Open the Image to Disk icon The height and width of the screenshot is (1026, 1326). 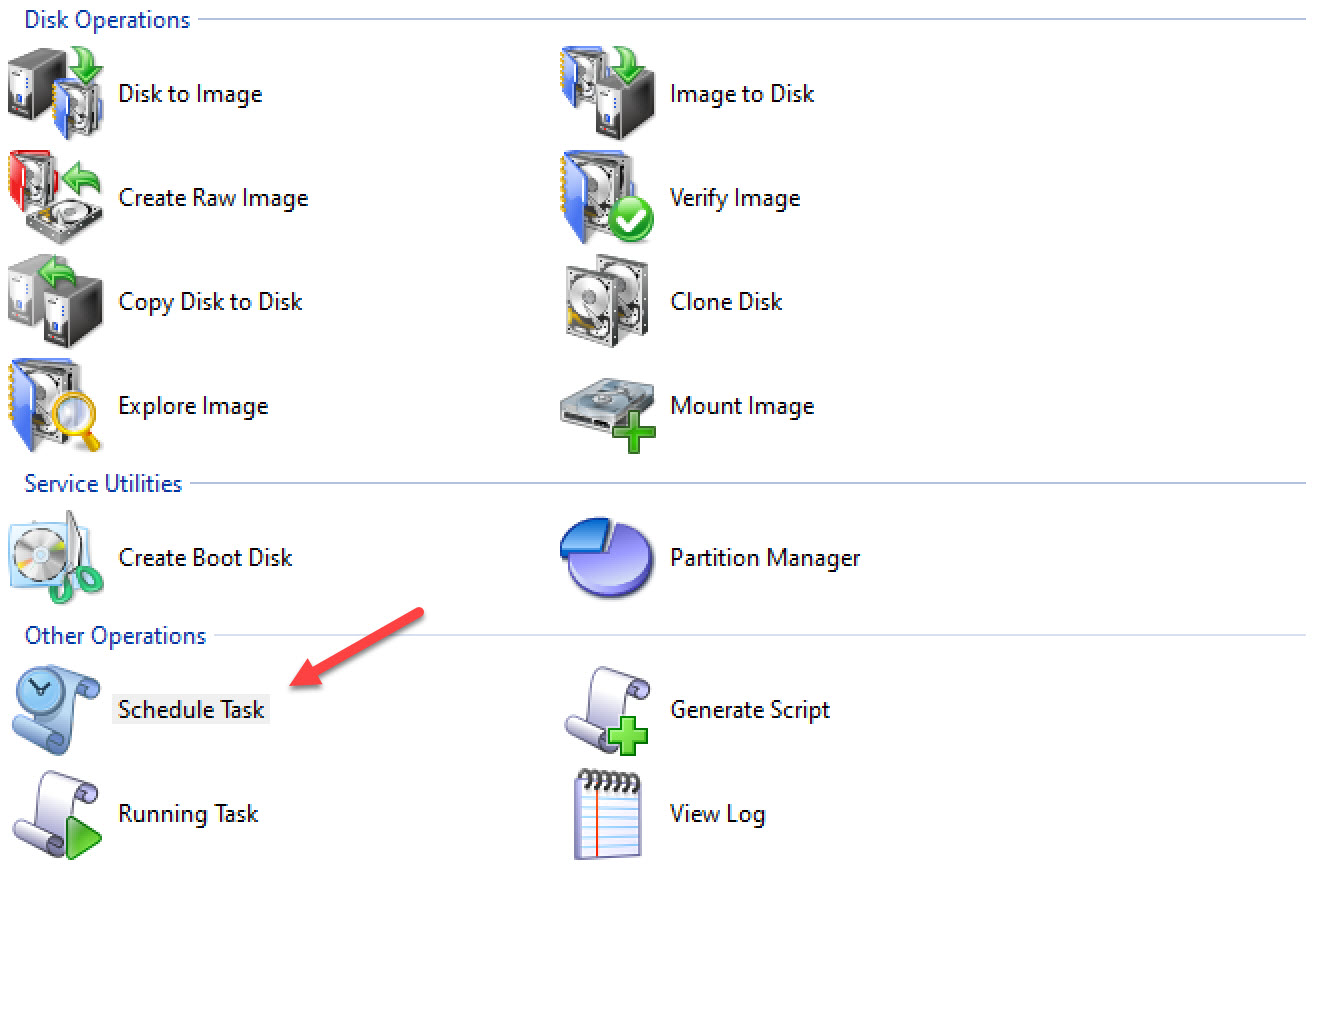608,93
